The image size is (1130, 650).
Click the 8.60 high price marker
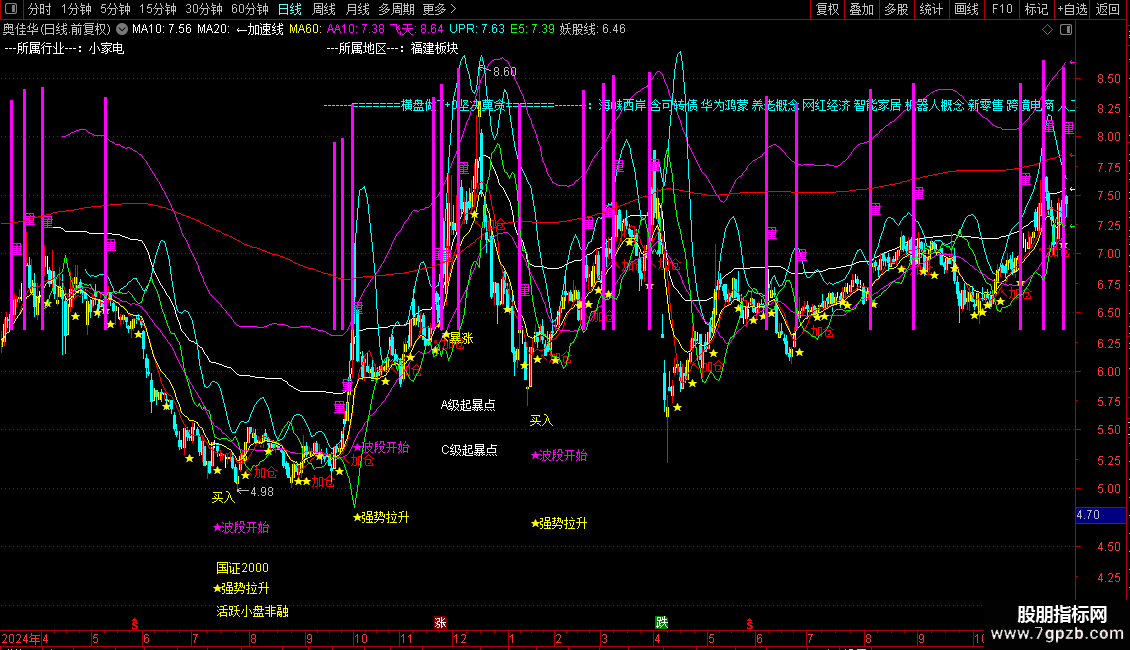(504, 71)
